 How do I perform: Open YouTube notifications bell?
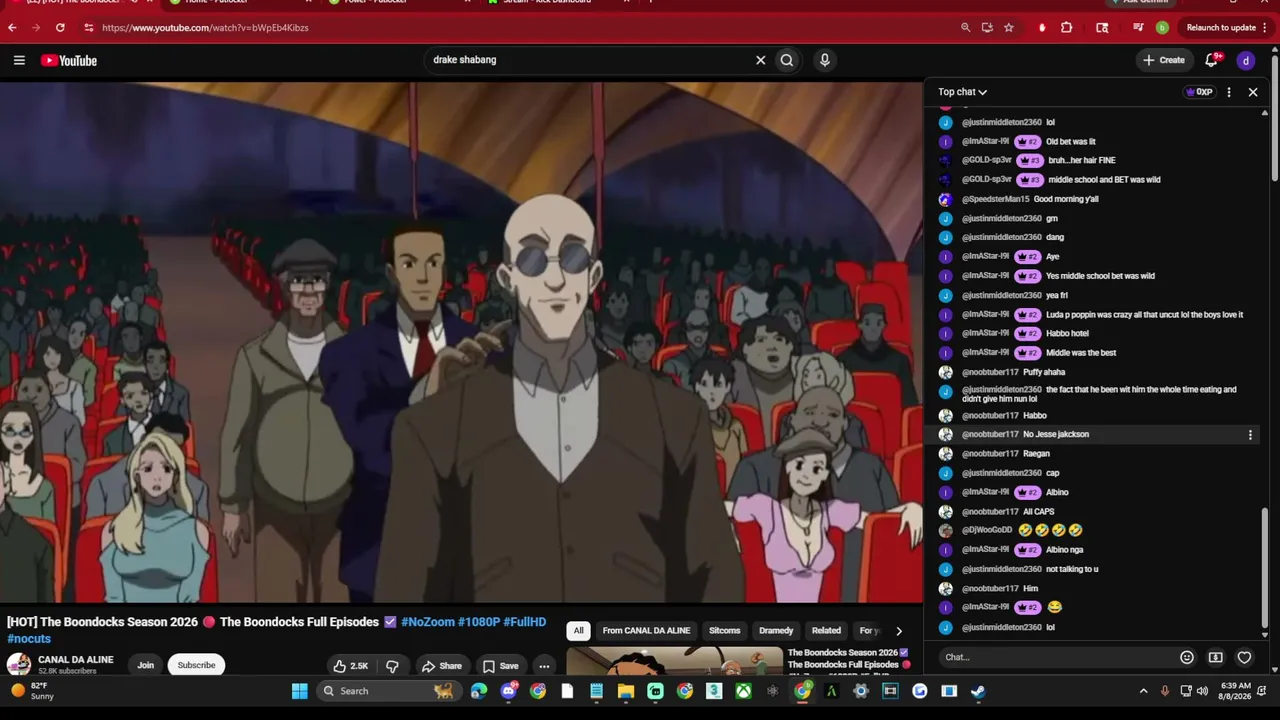[x=1212, y=60]
